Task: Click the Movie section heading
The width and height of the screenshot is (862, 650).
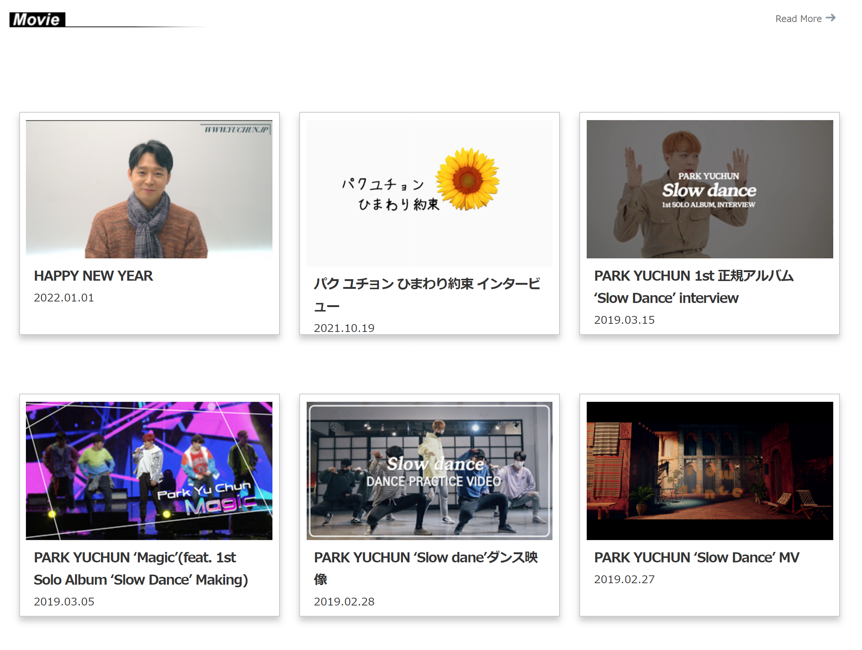Action: point(37,19)
